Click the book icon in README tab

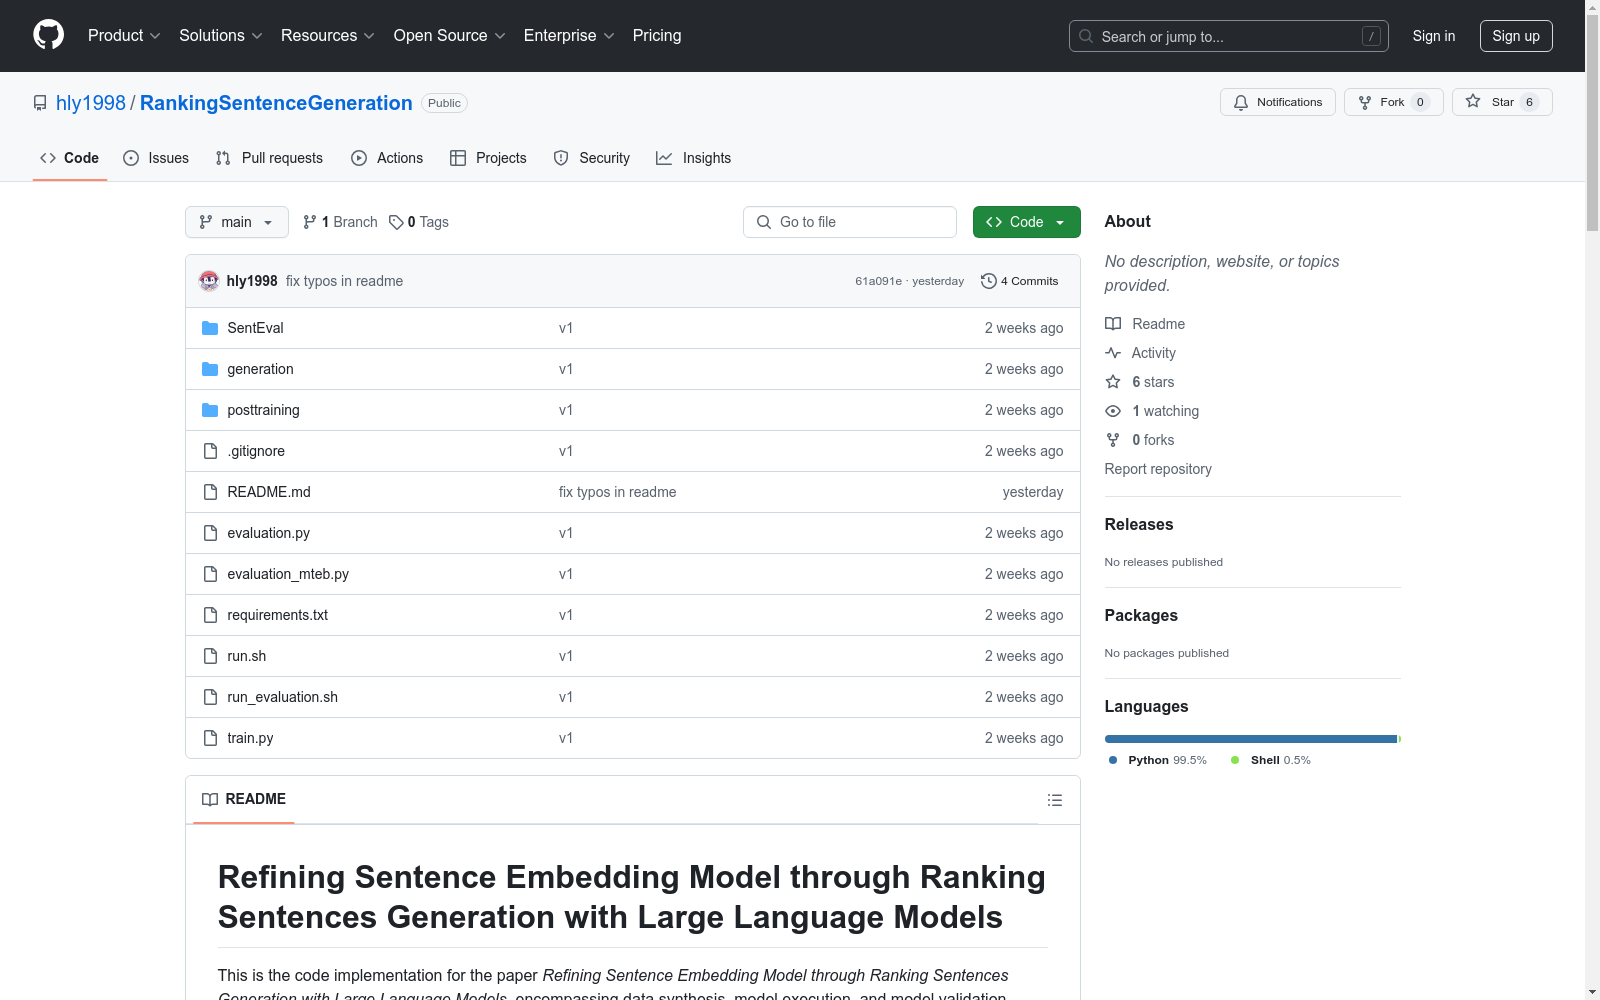pos(210,799)
